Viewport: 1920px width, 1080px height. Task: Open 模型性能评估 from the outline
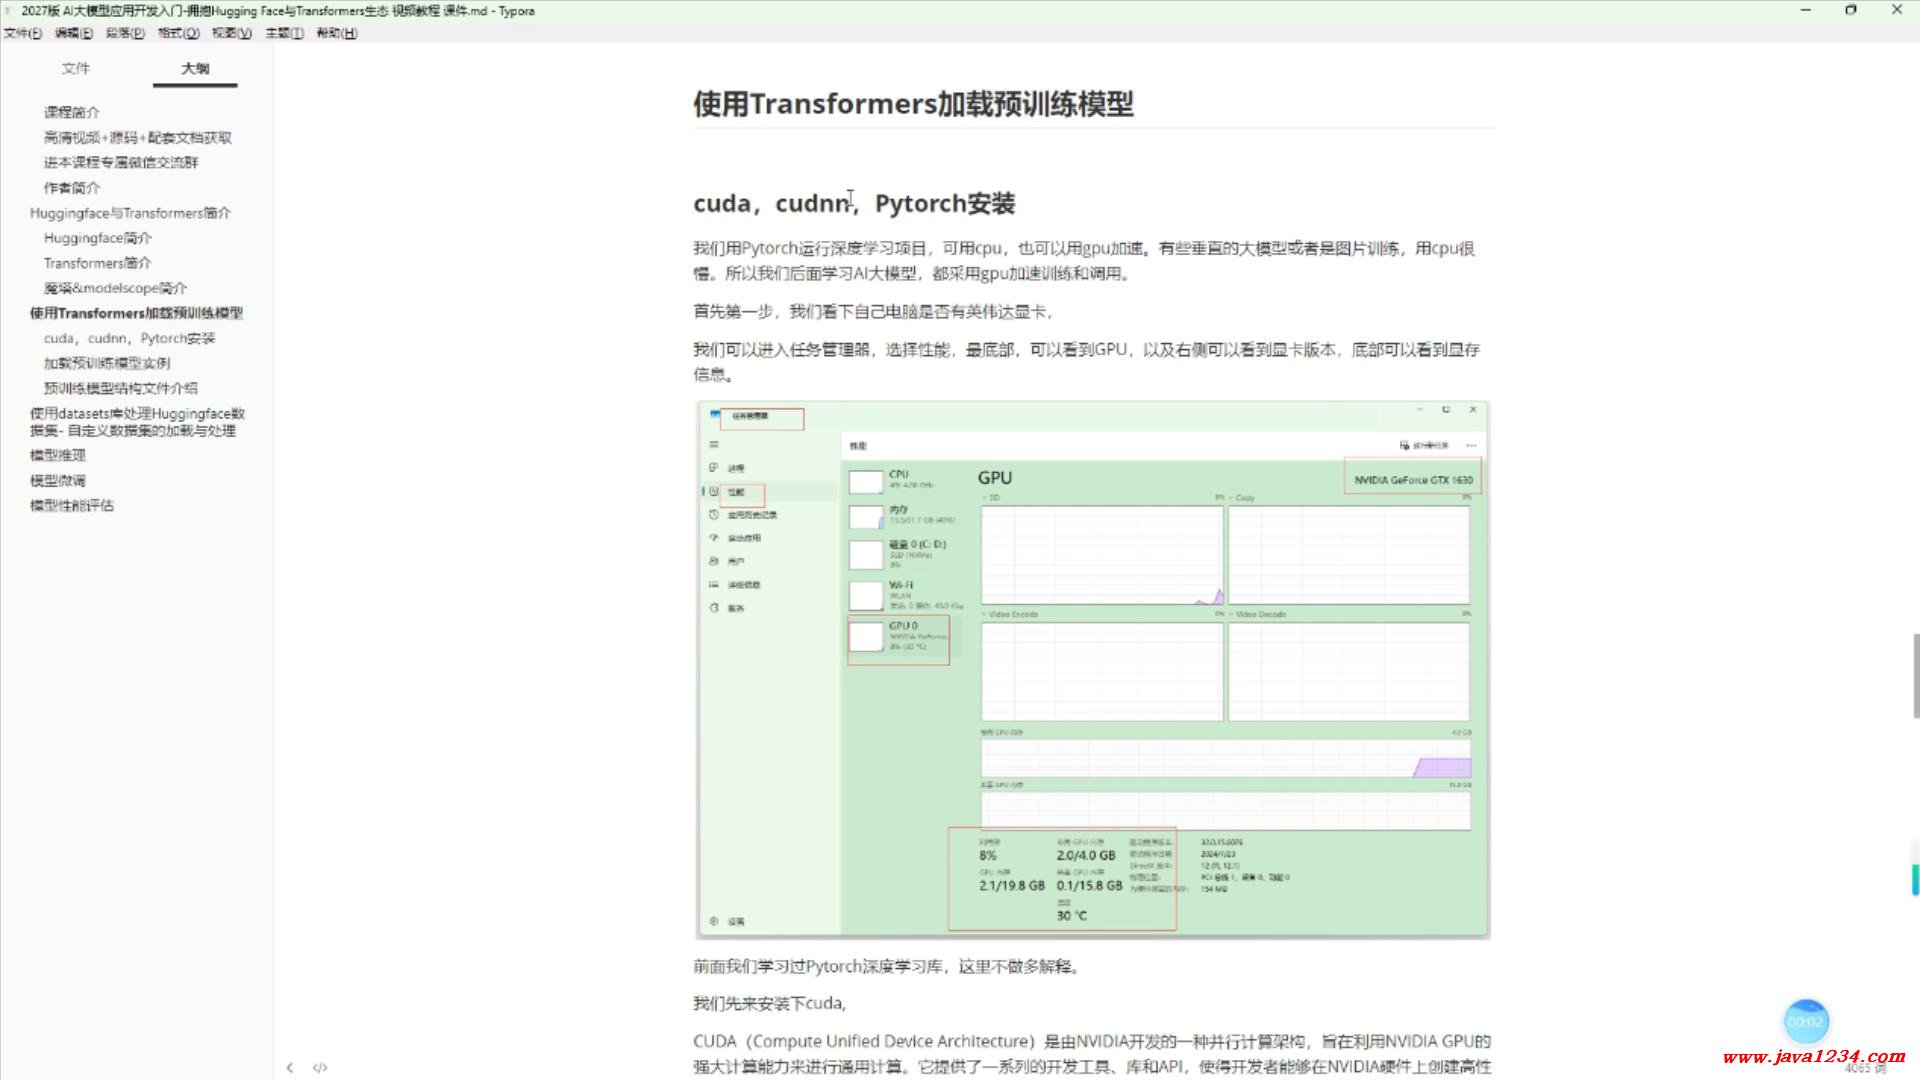pyautogui.click(x=70, y=505)
